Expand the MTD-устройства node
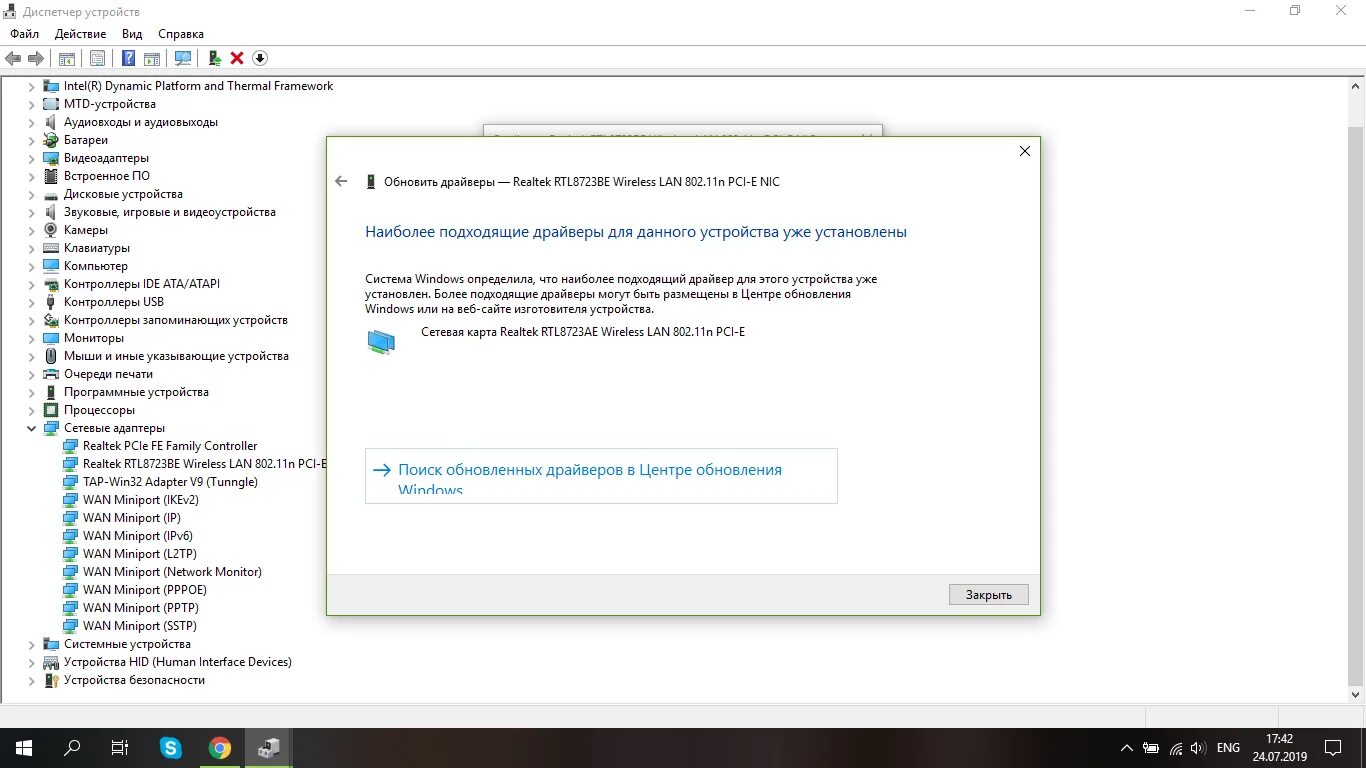Image resolution: width=1366 pixels, height=768 pixels. pyautogui.click(x=31, y=104)
